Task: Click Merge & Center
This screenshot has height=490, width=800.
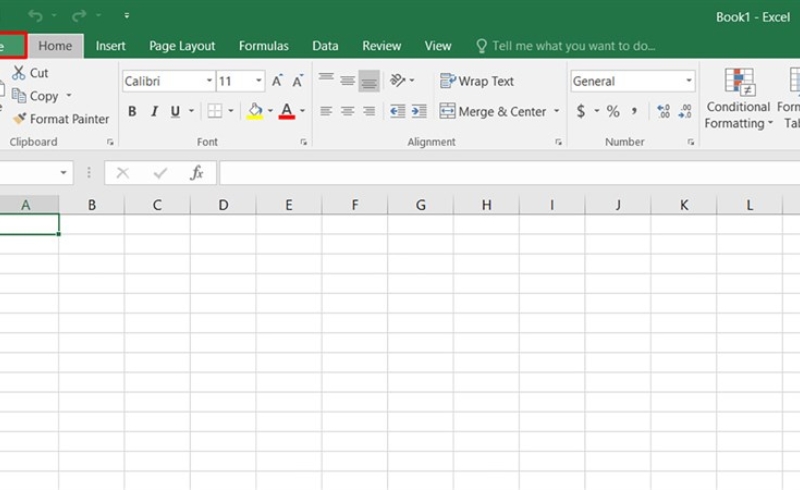Action: coord(493,111)
